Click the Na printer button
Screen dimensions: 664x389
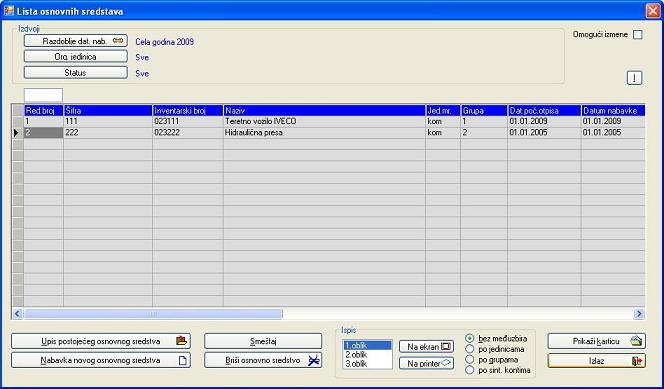[x=426, y=364]
